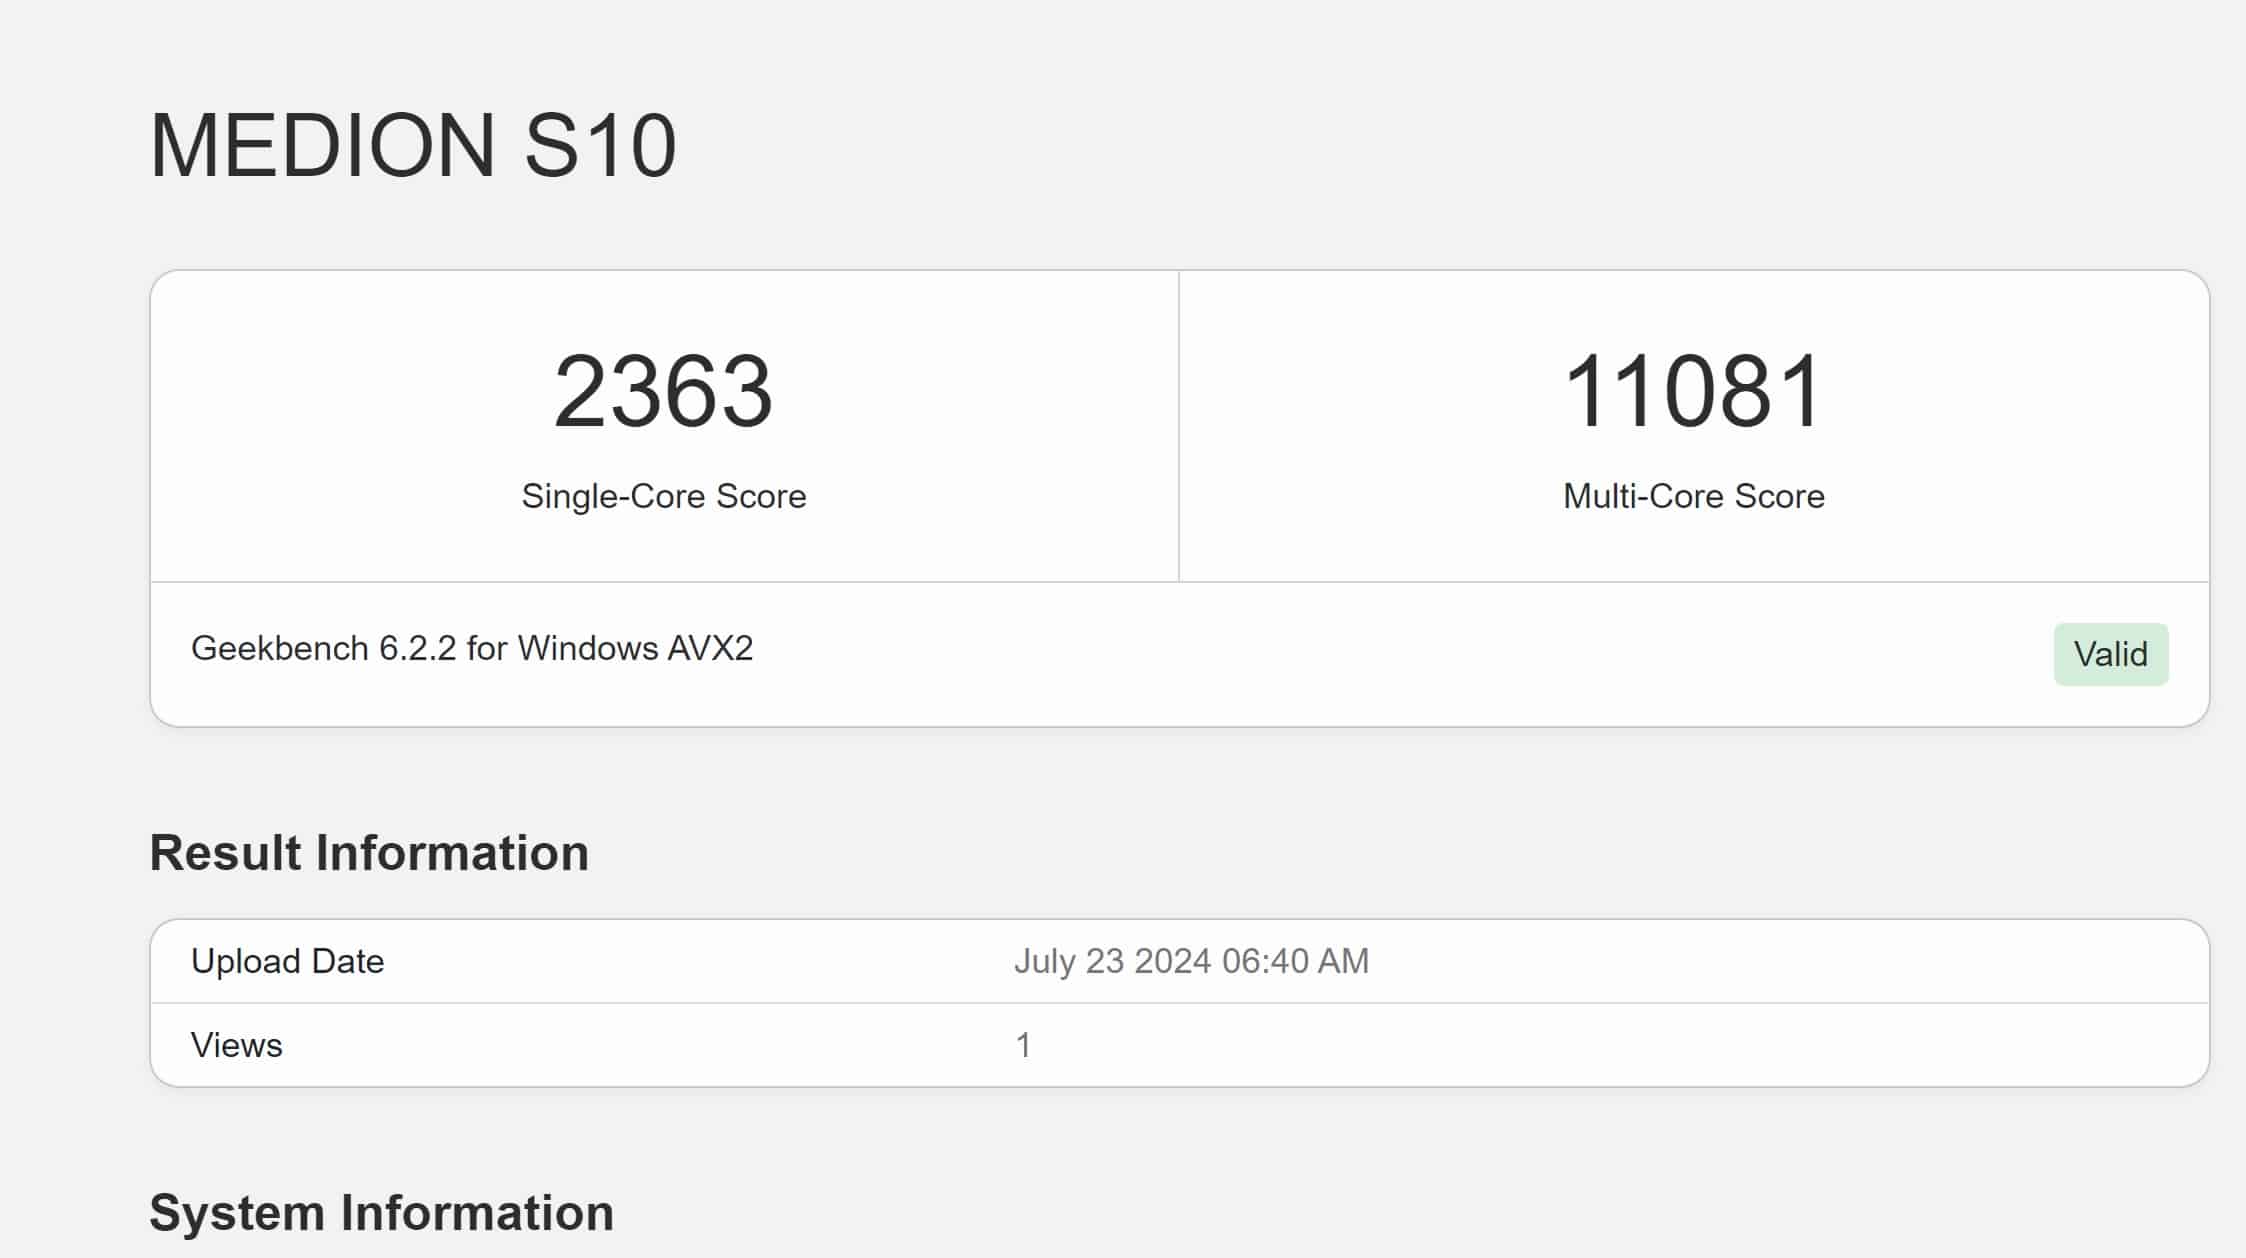Click the 11081 multi-core score number

coord(1693,391)
